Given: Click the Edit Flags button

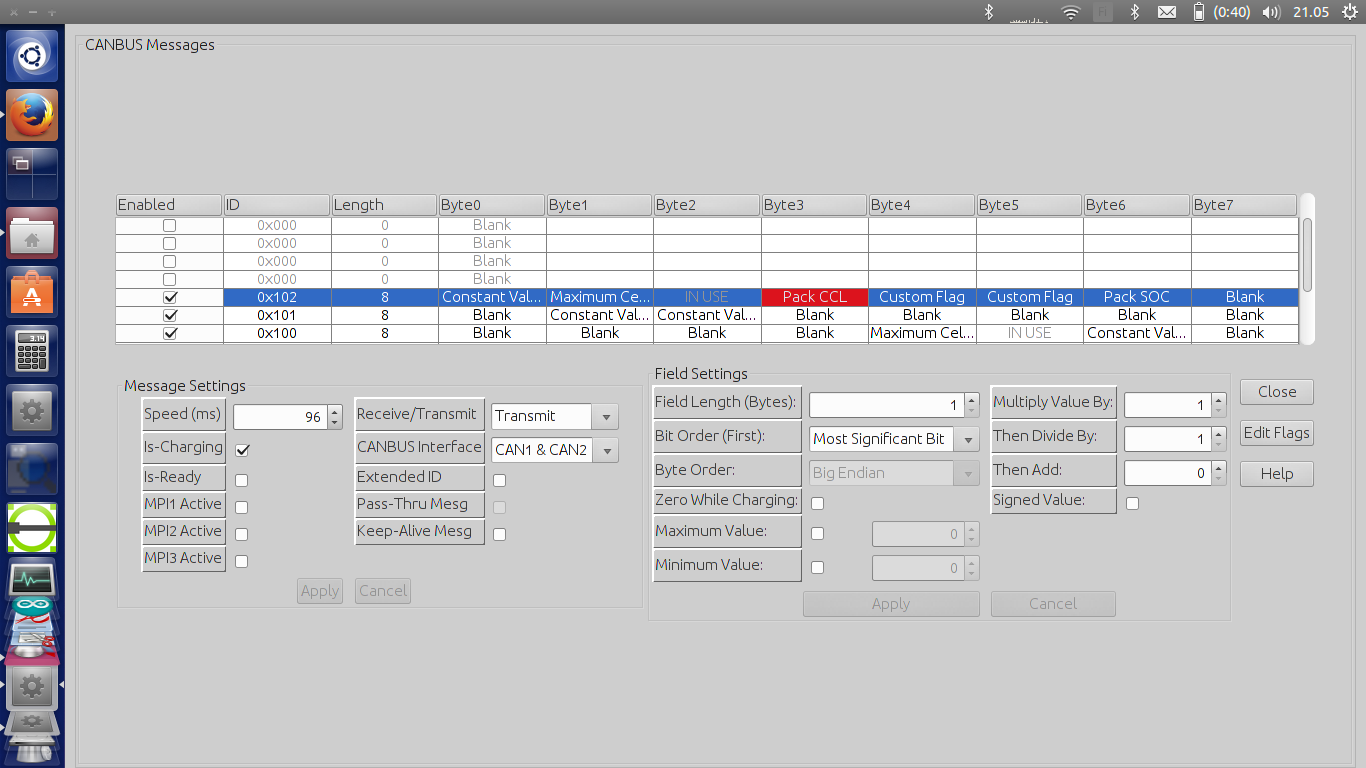Looking at the screenshot, I should point(1276,433).
